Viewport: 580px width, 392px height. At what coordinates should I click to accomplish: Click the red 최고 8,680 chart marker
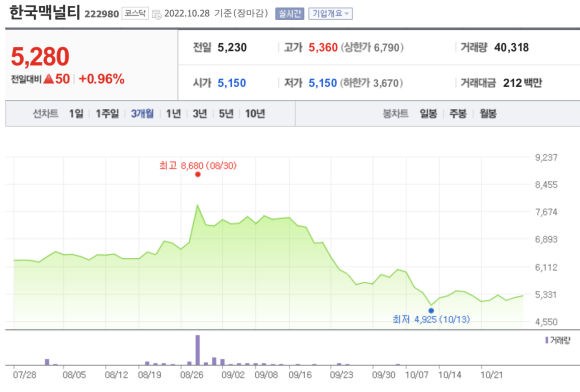(198, 174)
